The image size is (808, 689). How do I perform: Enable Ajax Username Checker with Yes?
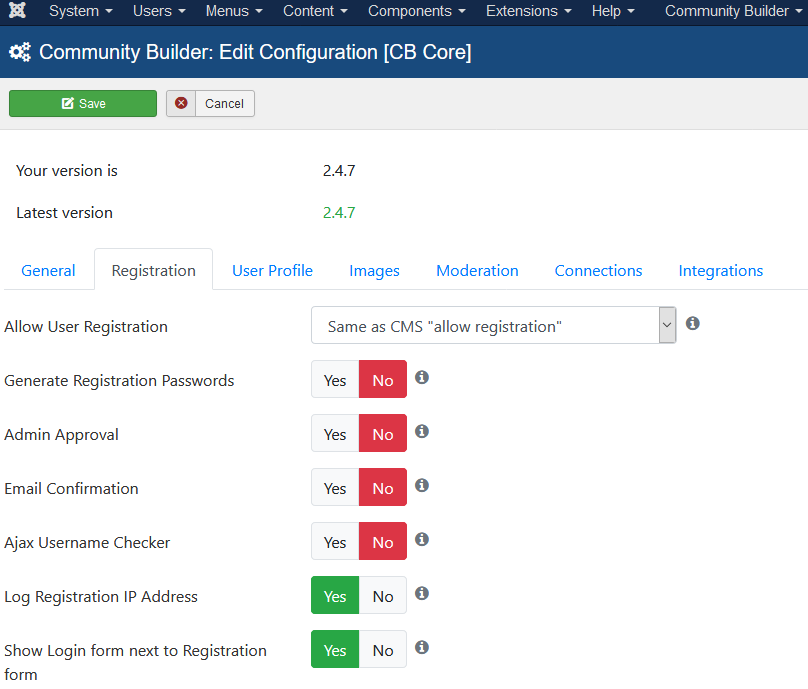[335, 542]
